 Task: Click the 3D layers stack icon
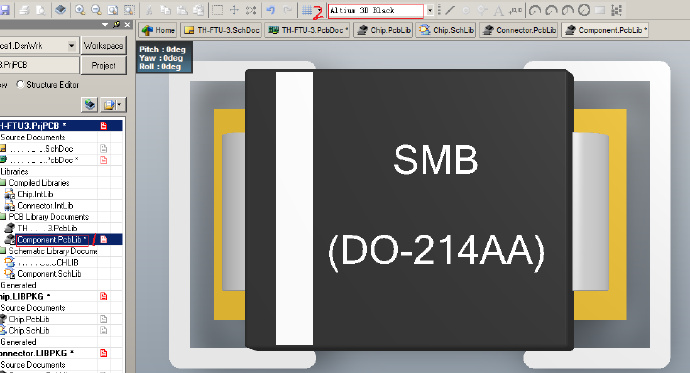coord(61,10)
